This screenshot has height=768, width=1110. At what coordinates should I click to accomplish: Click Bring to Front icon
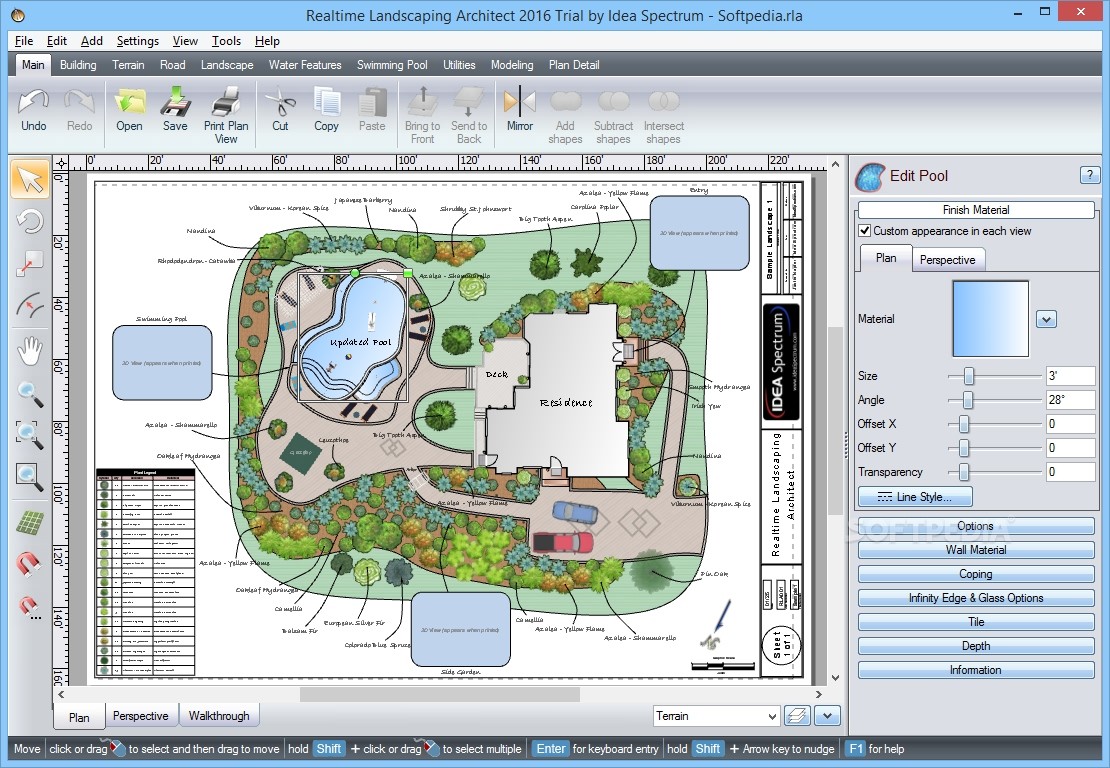(423, 115)
